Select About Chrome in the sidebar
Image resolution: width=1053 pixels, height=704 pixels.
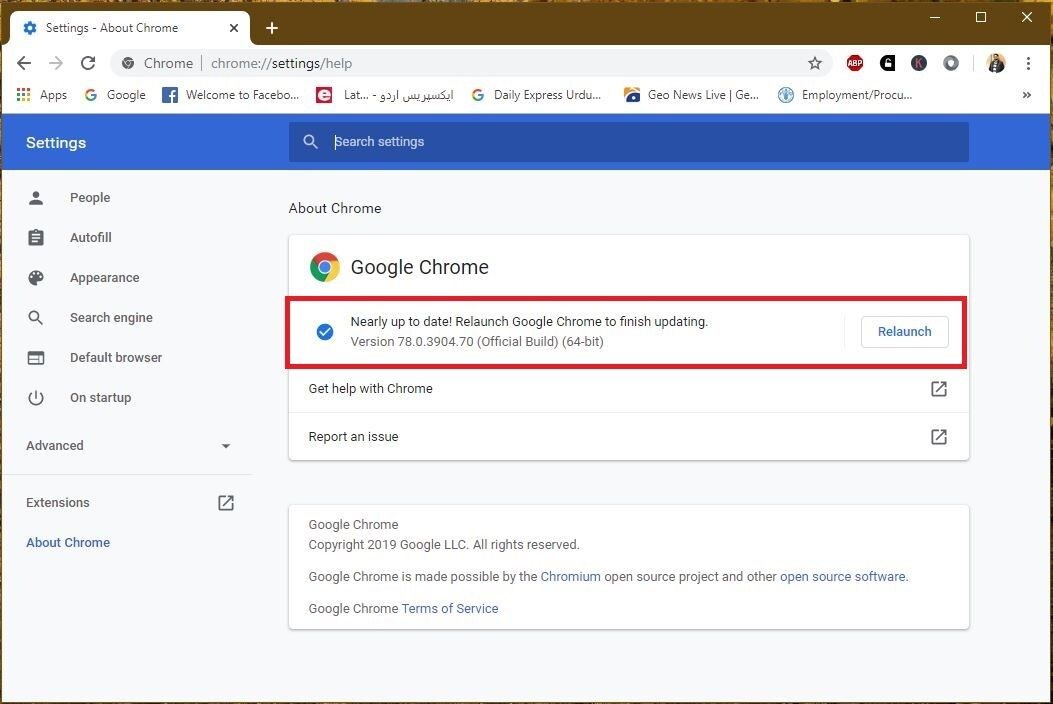click(x=68, y=542)
